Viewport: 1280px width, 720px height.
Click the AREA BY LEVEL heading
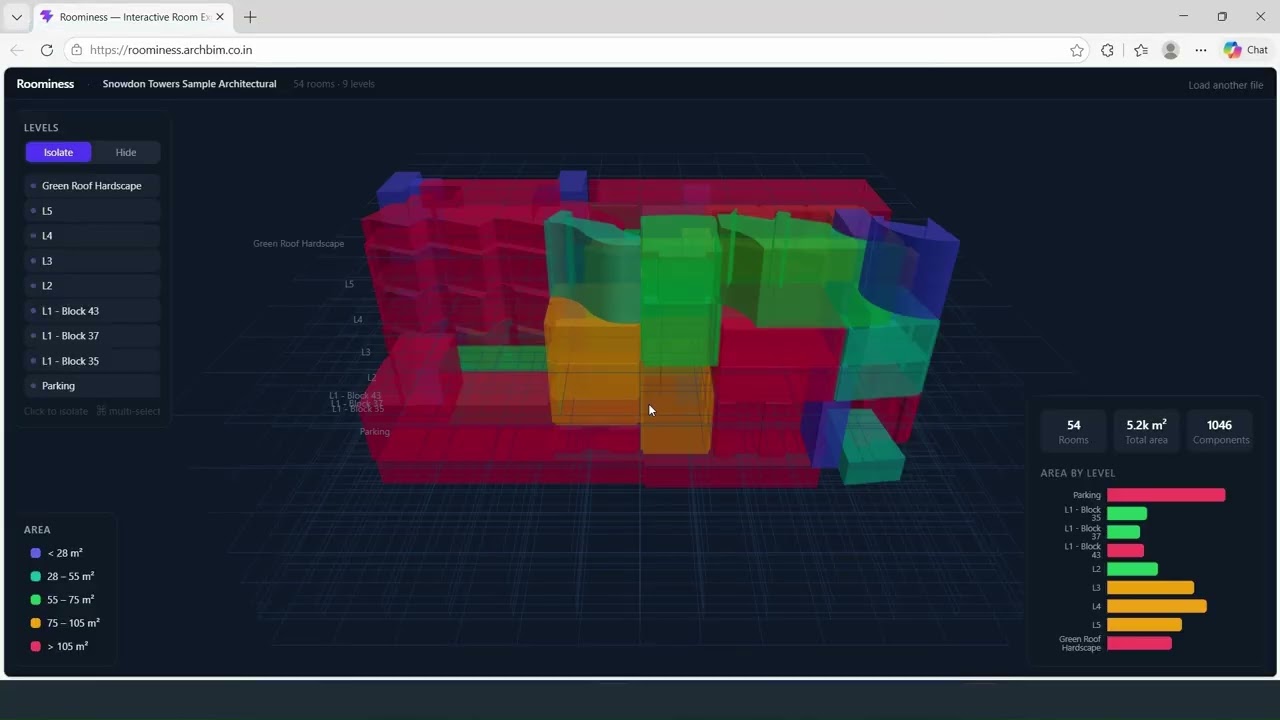[x=1078, y=473]
